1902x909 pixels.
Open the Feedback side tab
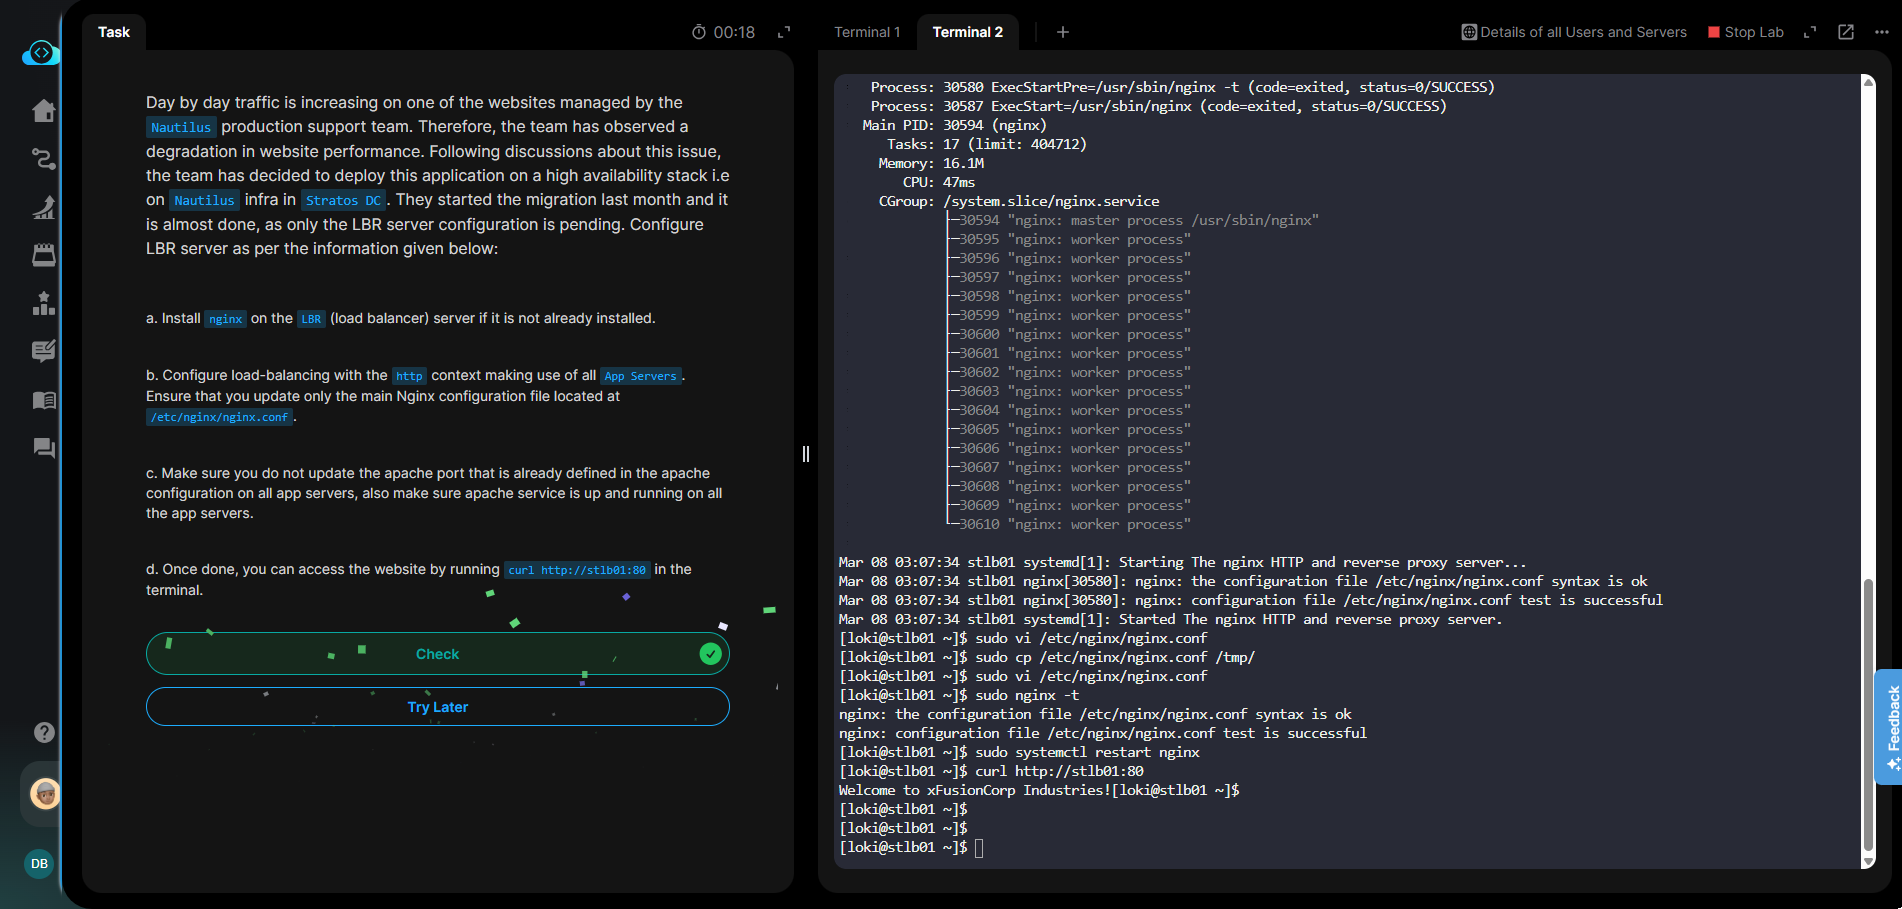pyautogui.click(x=1889, y=726)
